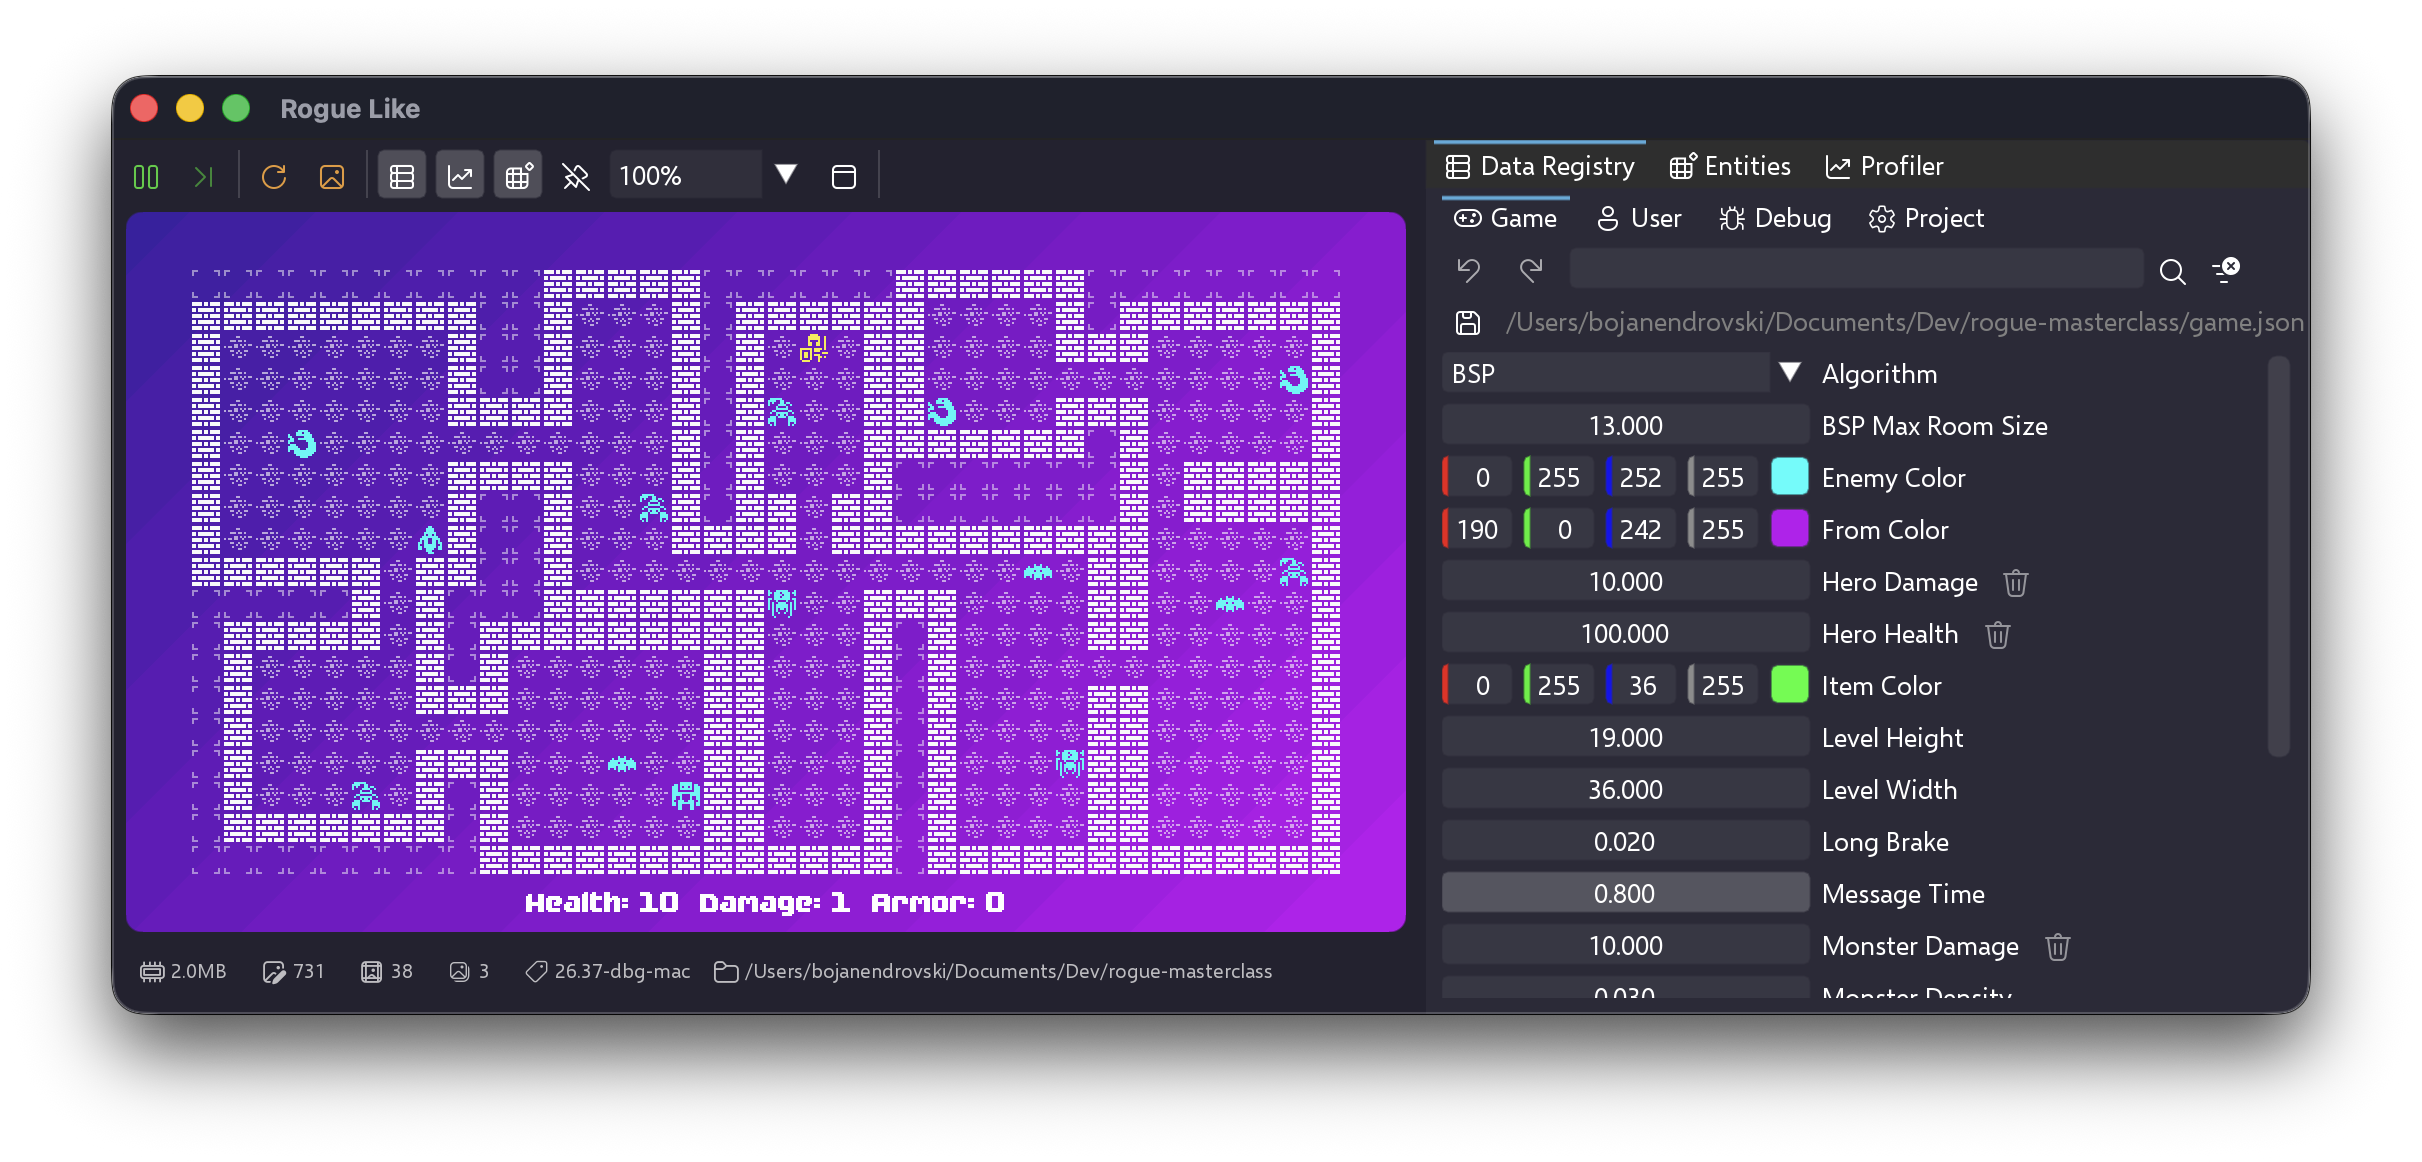Delete the Monster Damage entry
2422x1162 pixels.
(x=2058, y=947)
